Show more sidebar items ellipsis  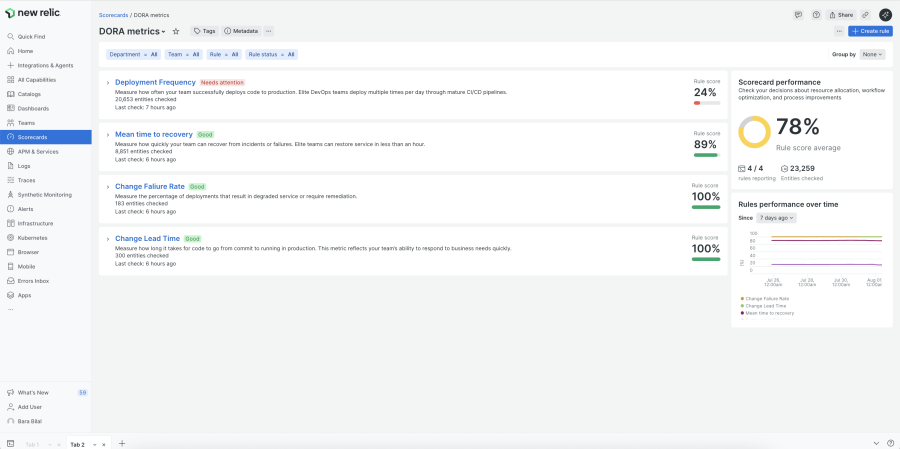coord(10,309)
